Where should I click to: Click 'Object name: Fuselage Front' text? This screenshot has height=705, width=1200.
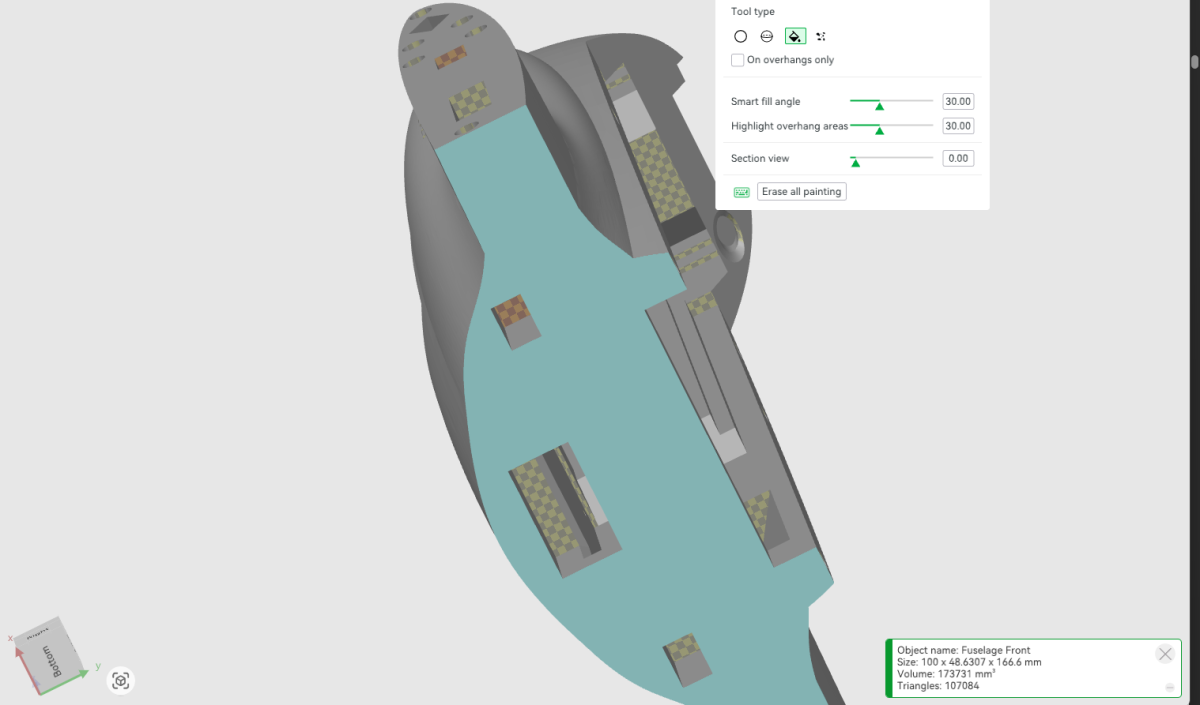[x=963, y=650]
